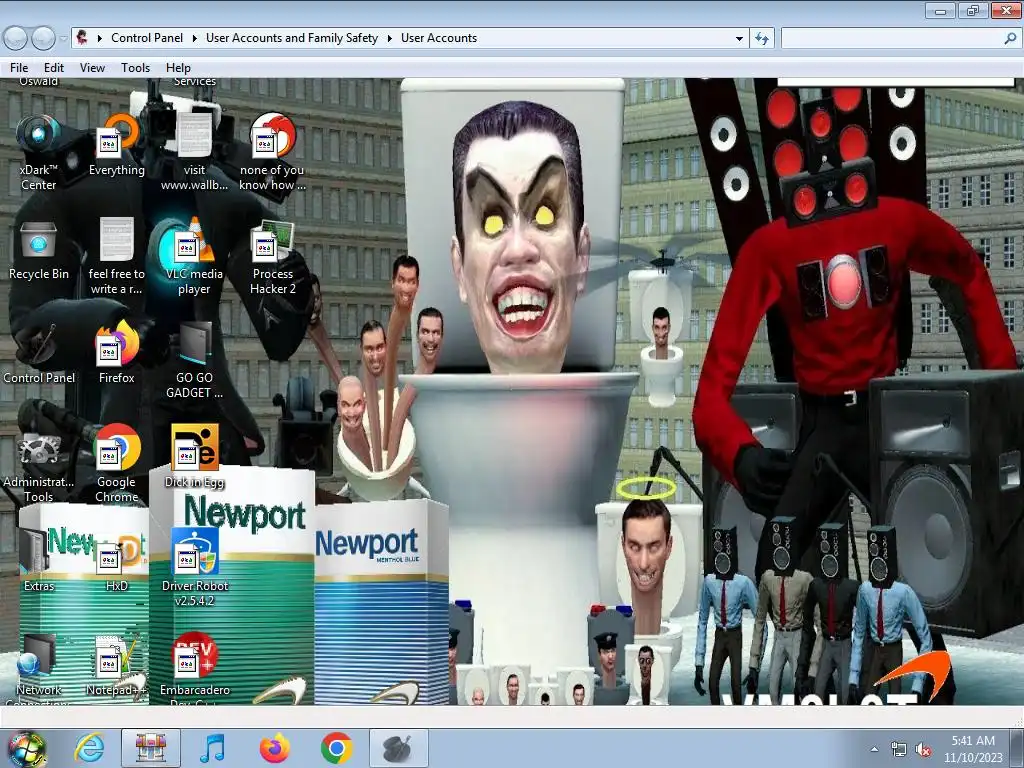Click the muted volume tray icon

923,750
